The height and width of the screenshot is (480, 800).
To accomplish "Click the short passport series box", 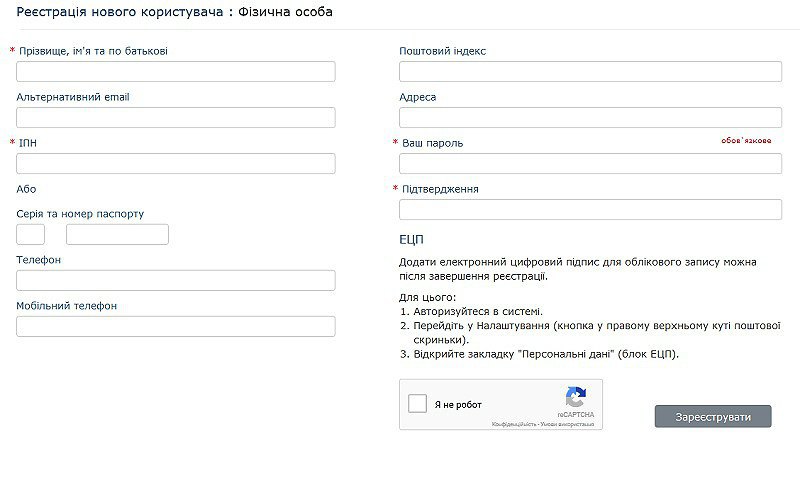I will pos(31,235).
